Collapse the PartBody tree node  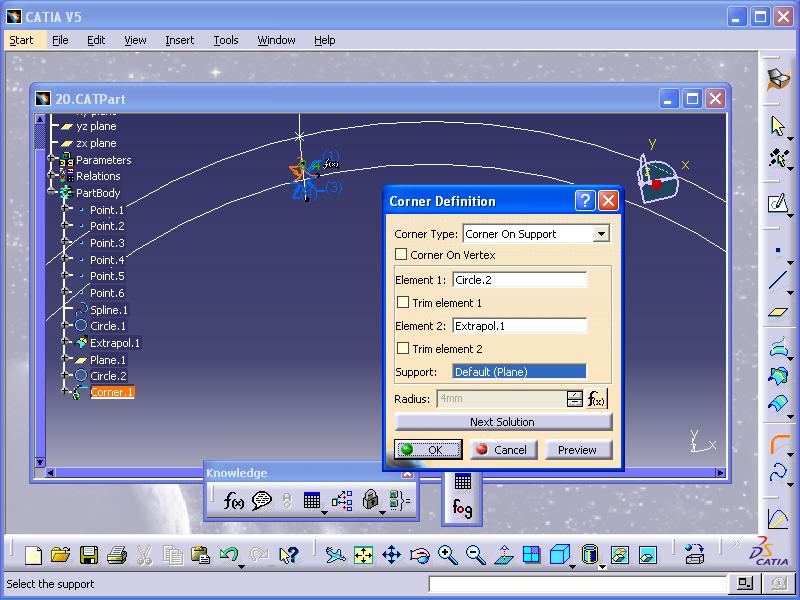53,193
